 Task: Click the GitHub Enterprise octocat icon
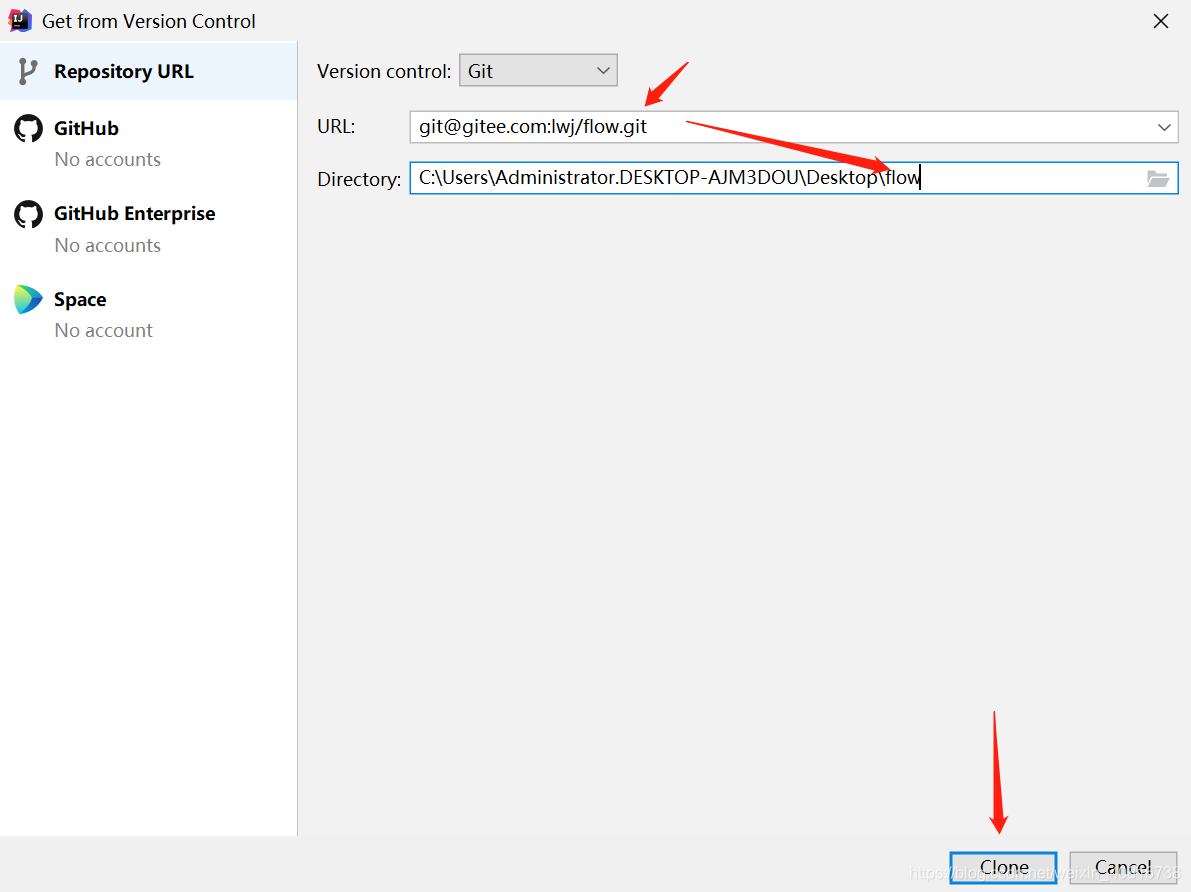[x=28, y=214]
